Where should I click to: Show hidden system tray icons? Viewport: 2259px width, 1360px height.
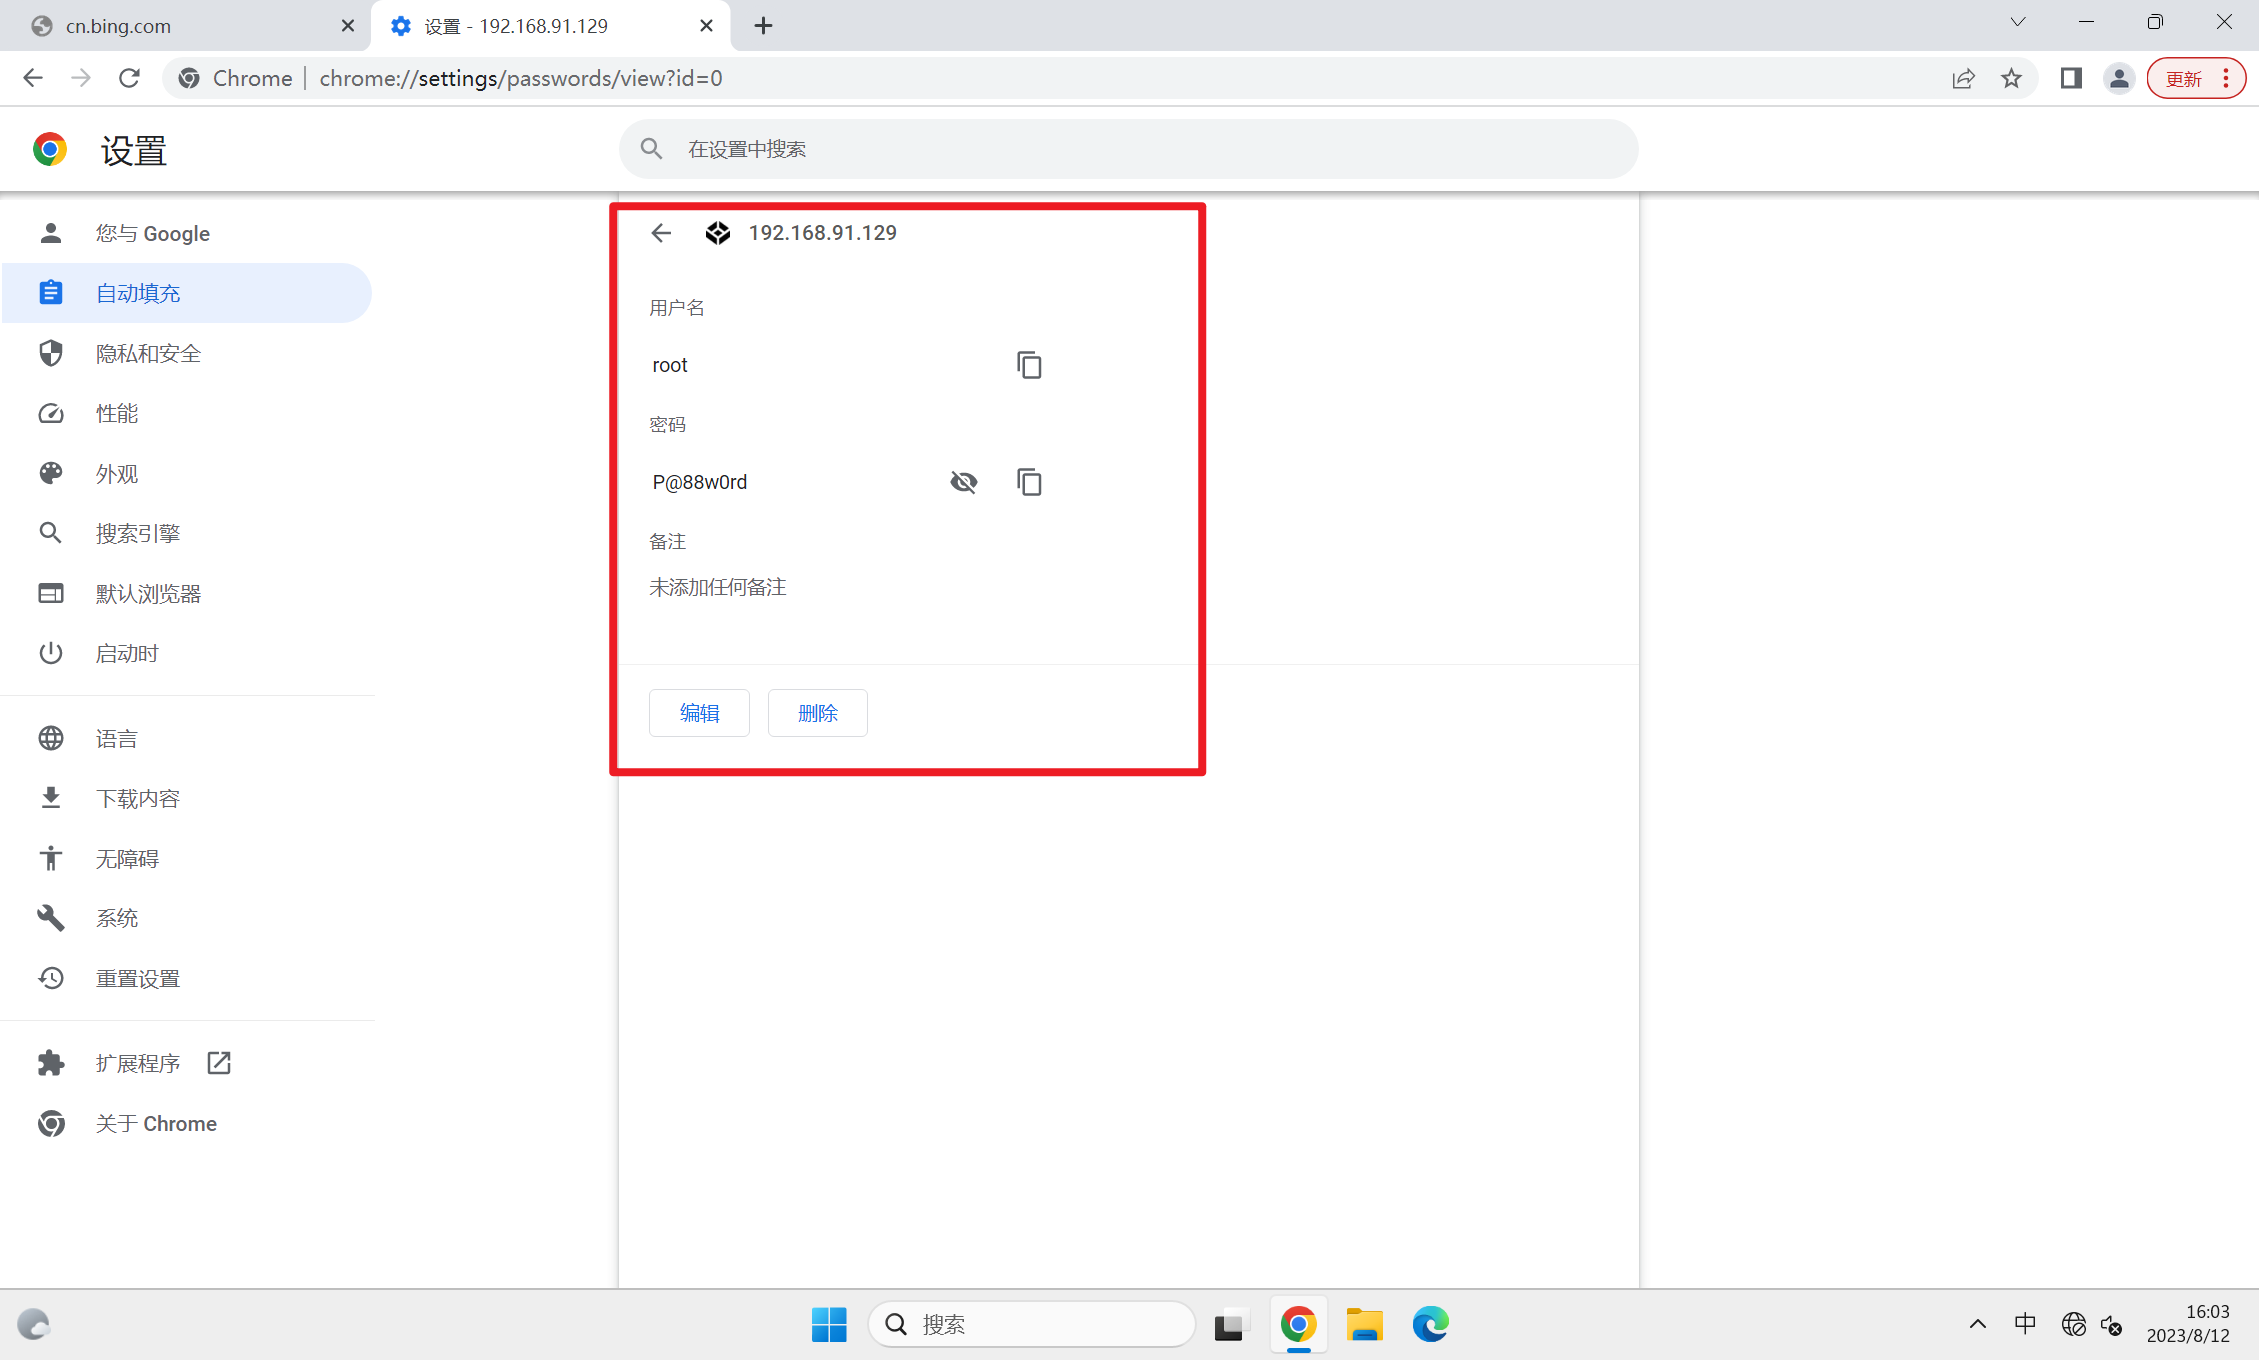pyautogui.click(x=1977, y=1324)
